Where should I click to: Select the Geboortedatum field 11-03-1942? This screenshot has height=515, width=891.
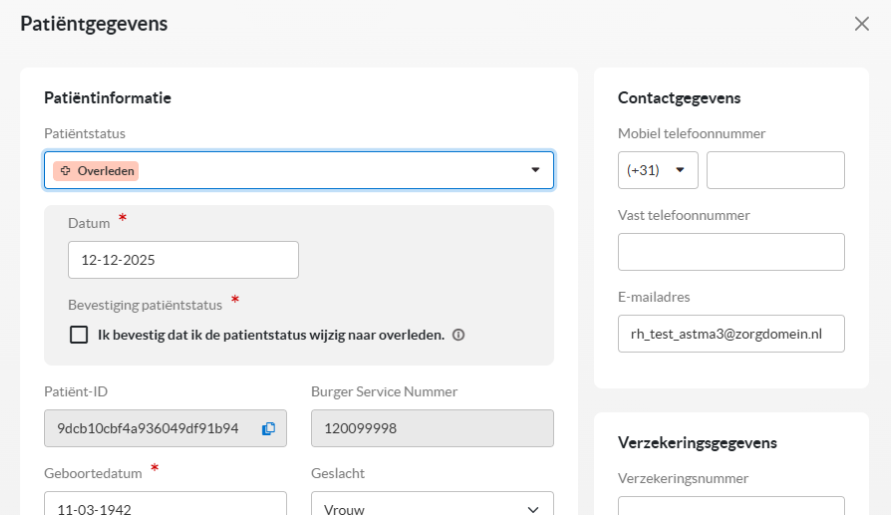coord(165,505)
